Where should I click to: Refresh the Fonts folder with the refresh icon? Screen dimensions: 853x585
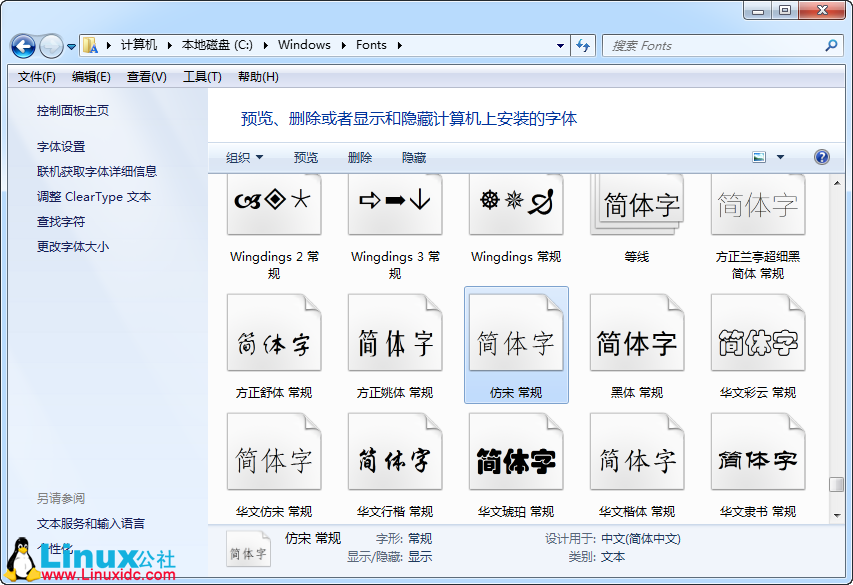[x=583, y=46]
